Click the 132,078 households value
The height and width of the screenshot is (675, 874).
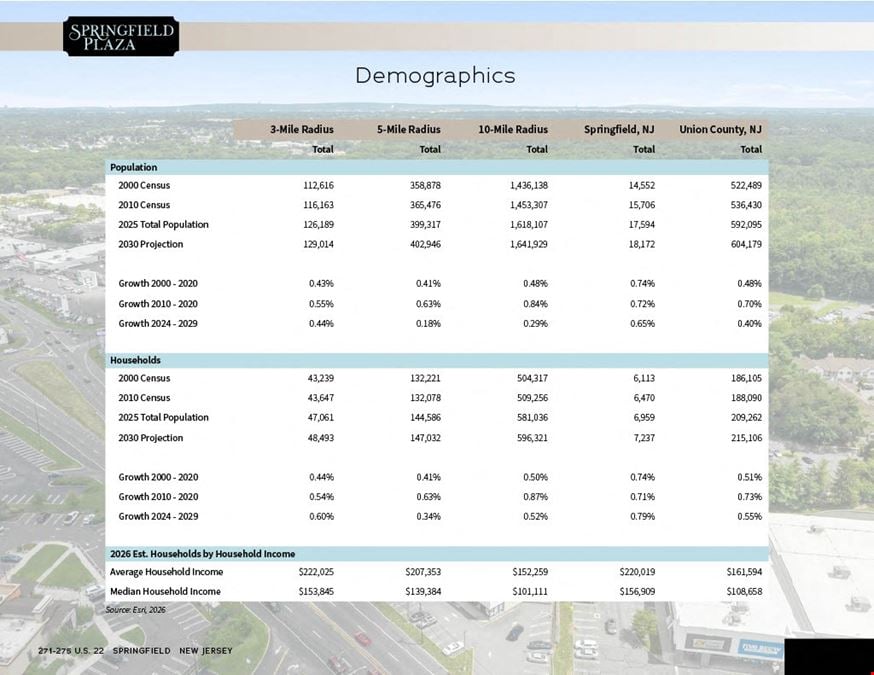pyautogui.click(x=425, y=398)
